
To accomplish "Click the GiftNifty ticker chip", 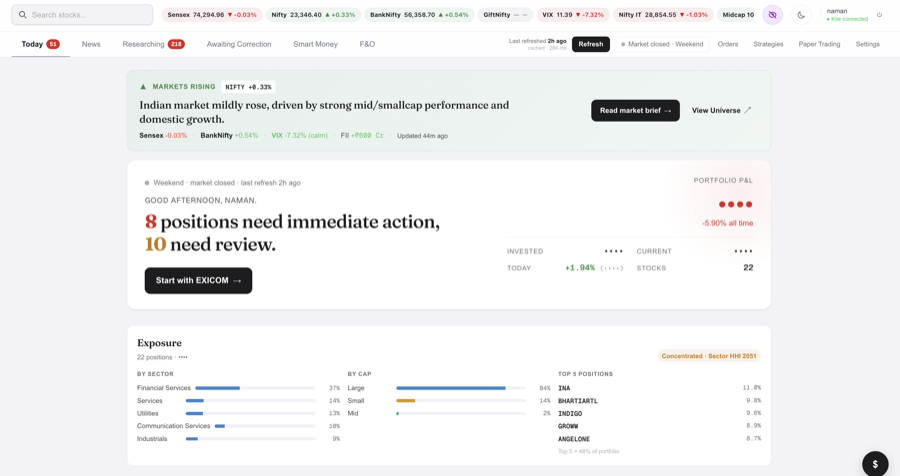I will click(505, 15).
